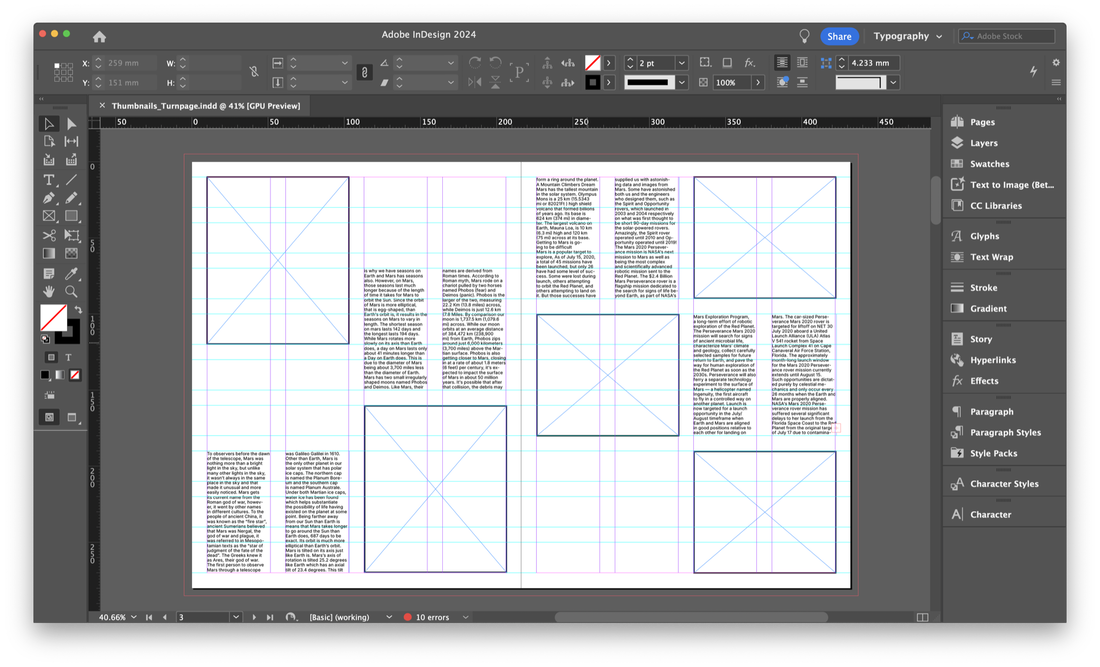Go to first page arrow
This screenshot has height=667, width=1100.
pos(149,617)
